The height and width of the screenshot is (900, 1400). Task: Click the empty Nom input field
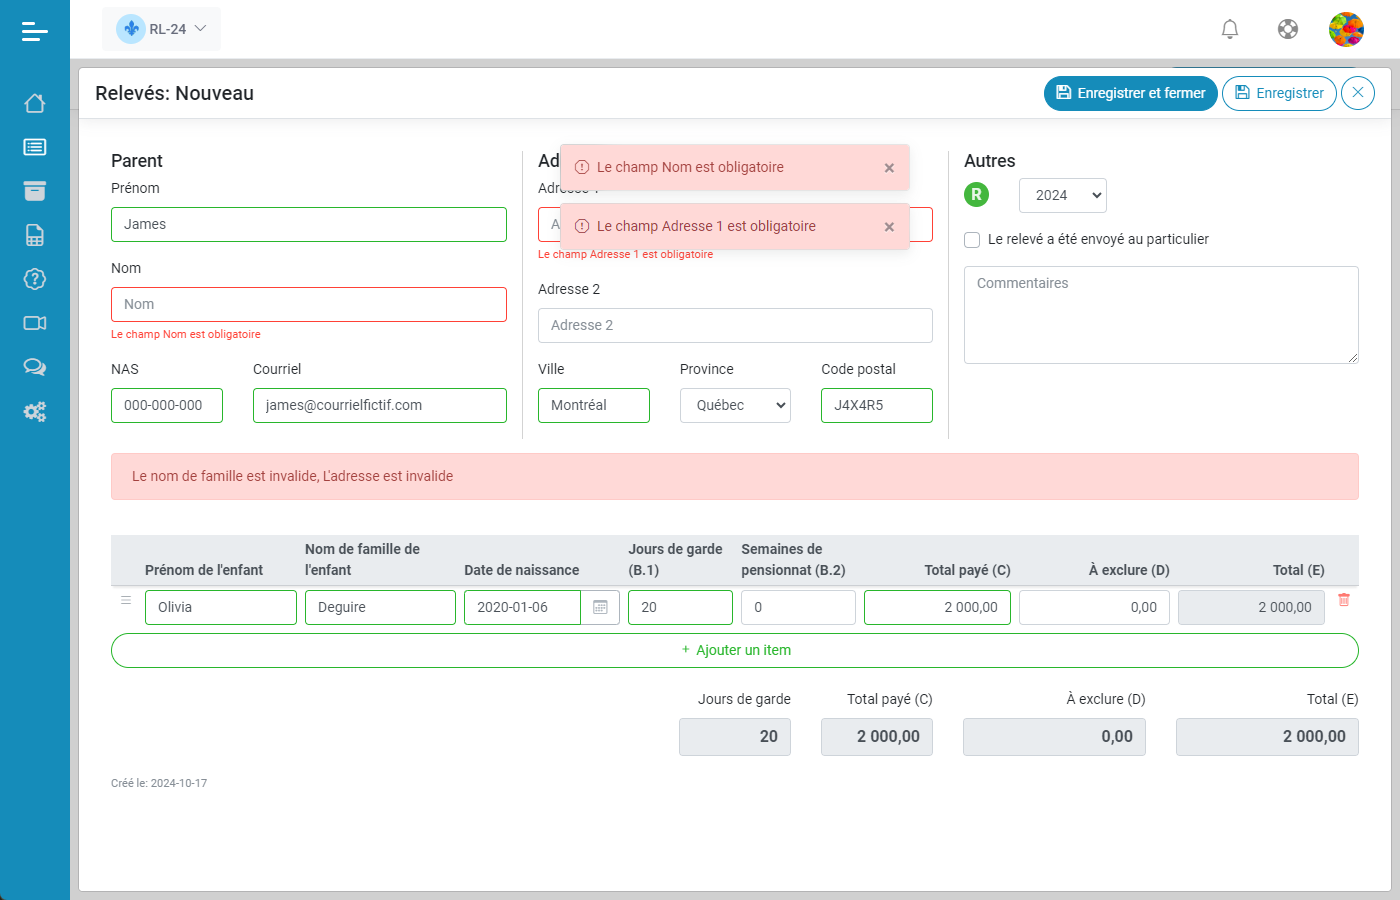[x=309, y=304]
